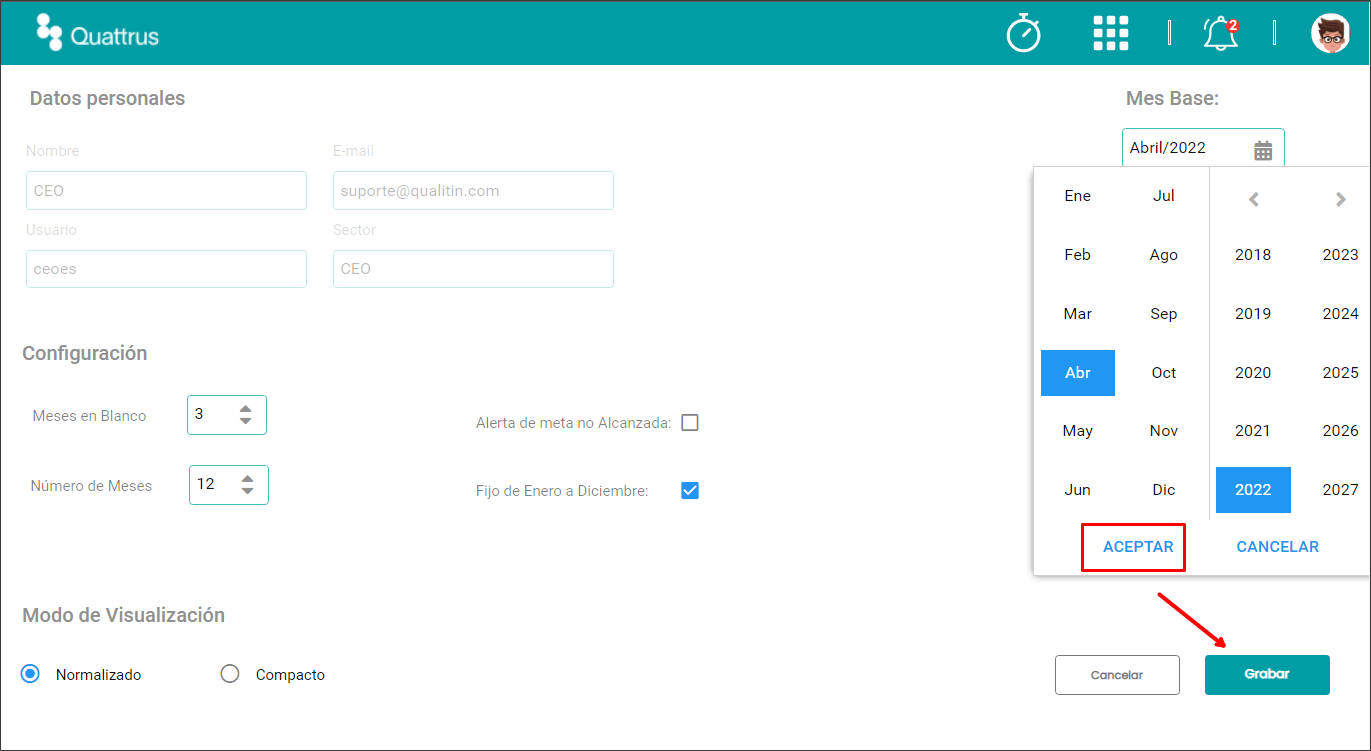
Task: Click the Meses en Blanco number field
Action: tap(227, 415)
